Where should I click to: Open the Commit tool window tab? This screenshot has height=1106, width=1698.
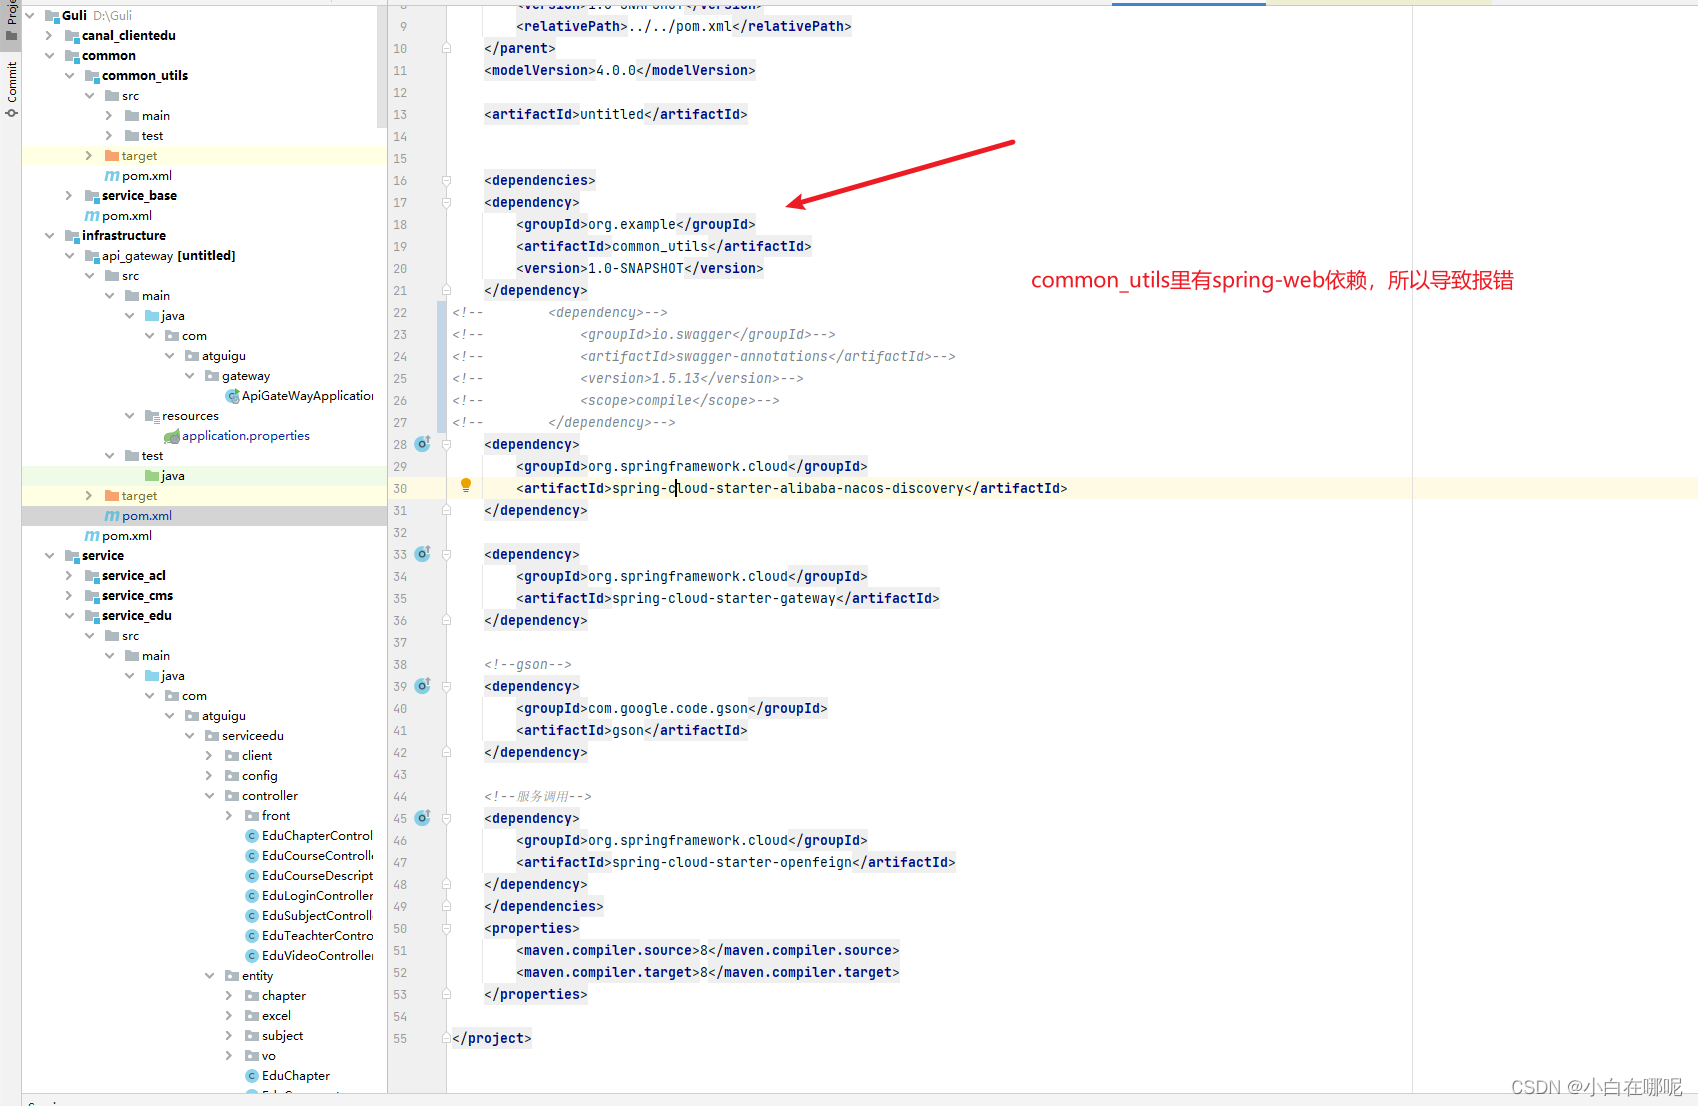coord(11,80)
